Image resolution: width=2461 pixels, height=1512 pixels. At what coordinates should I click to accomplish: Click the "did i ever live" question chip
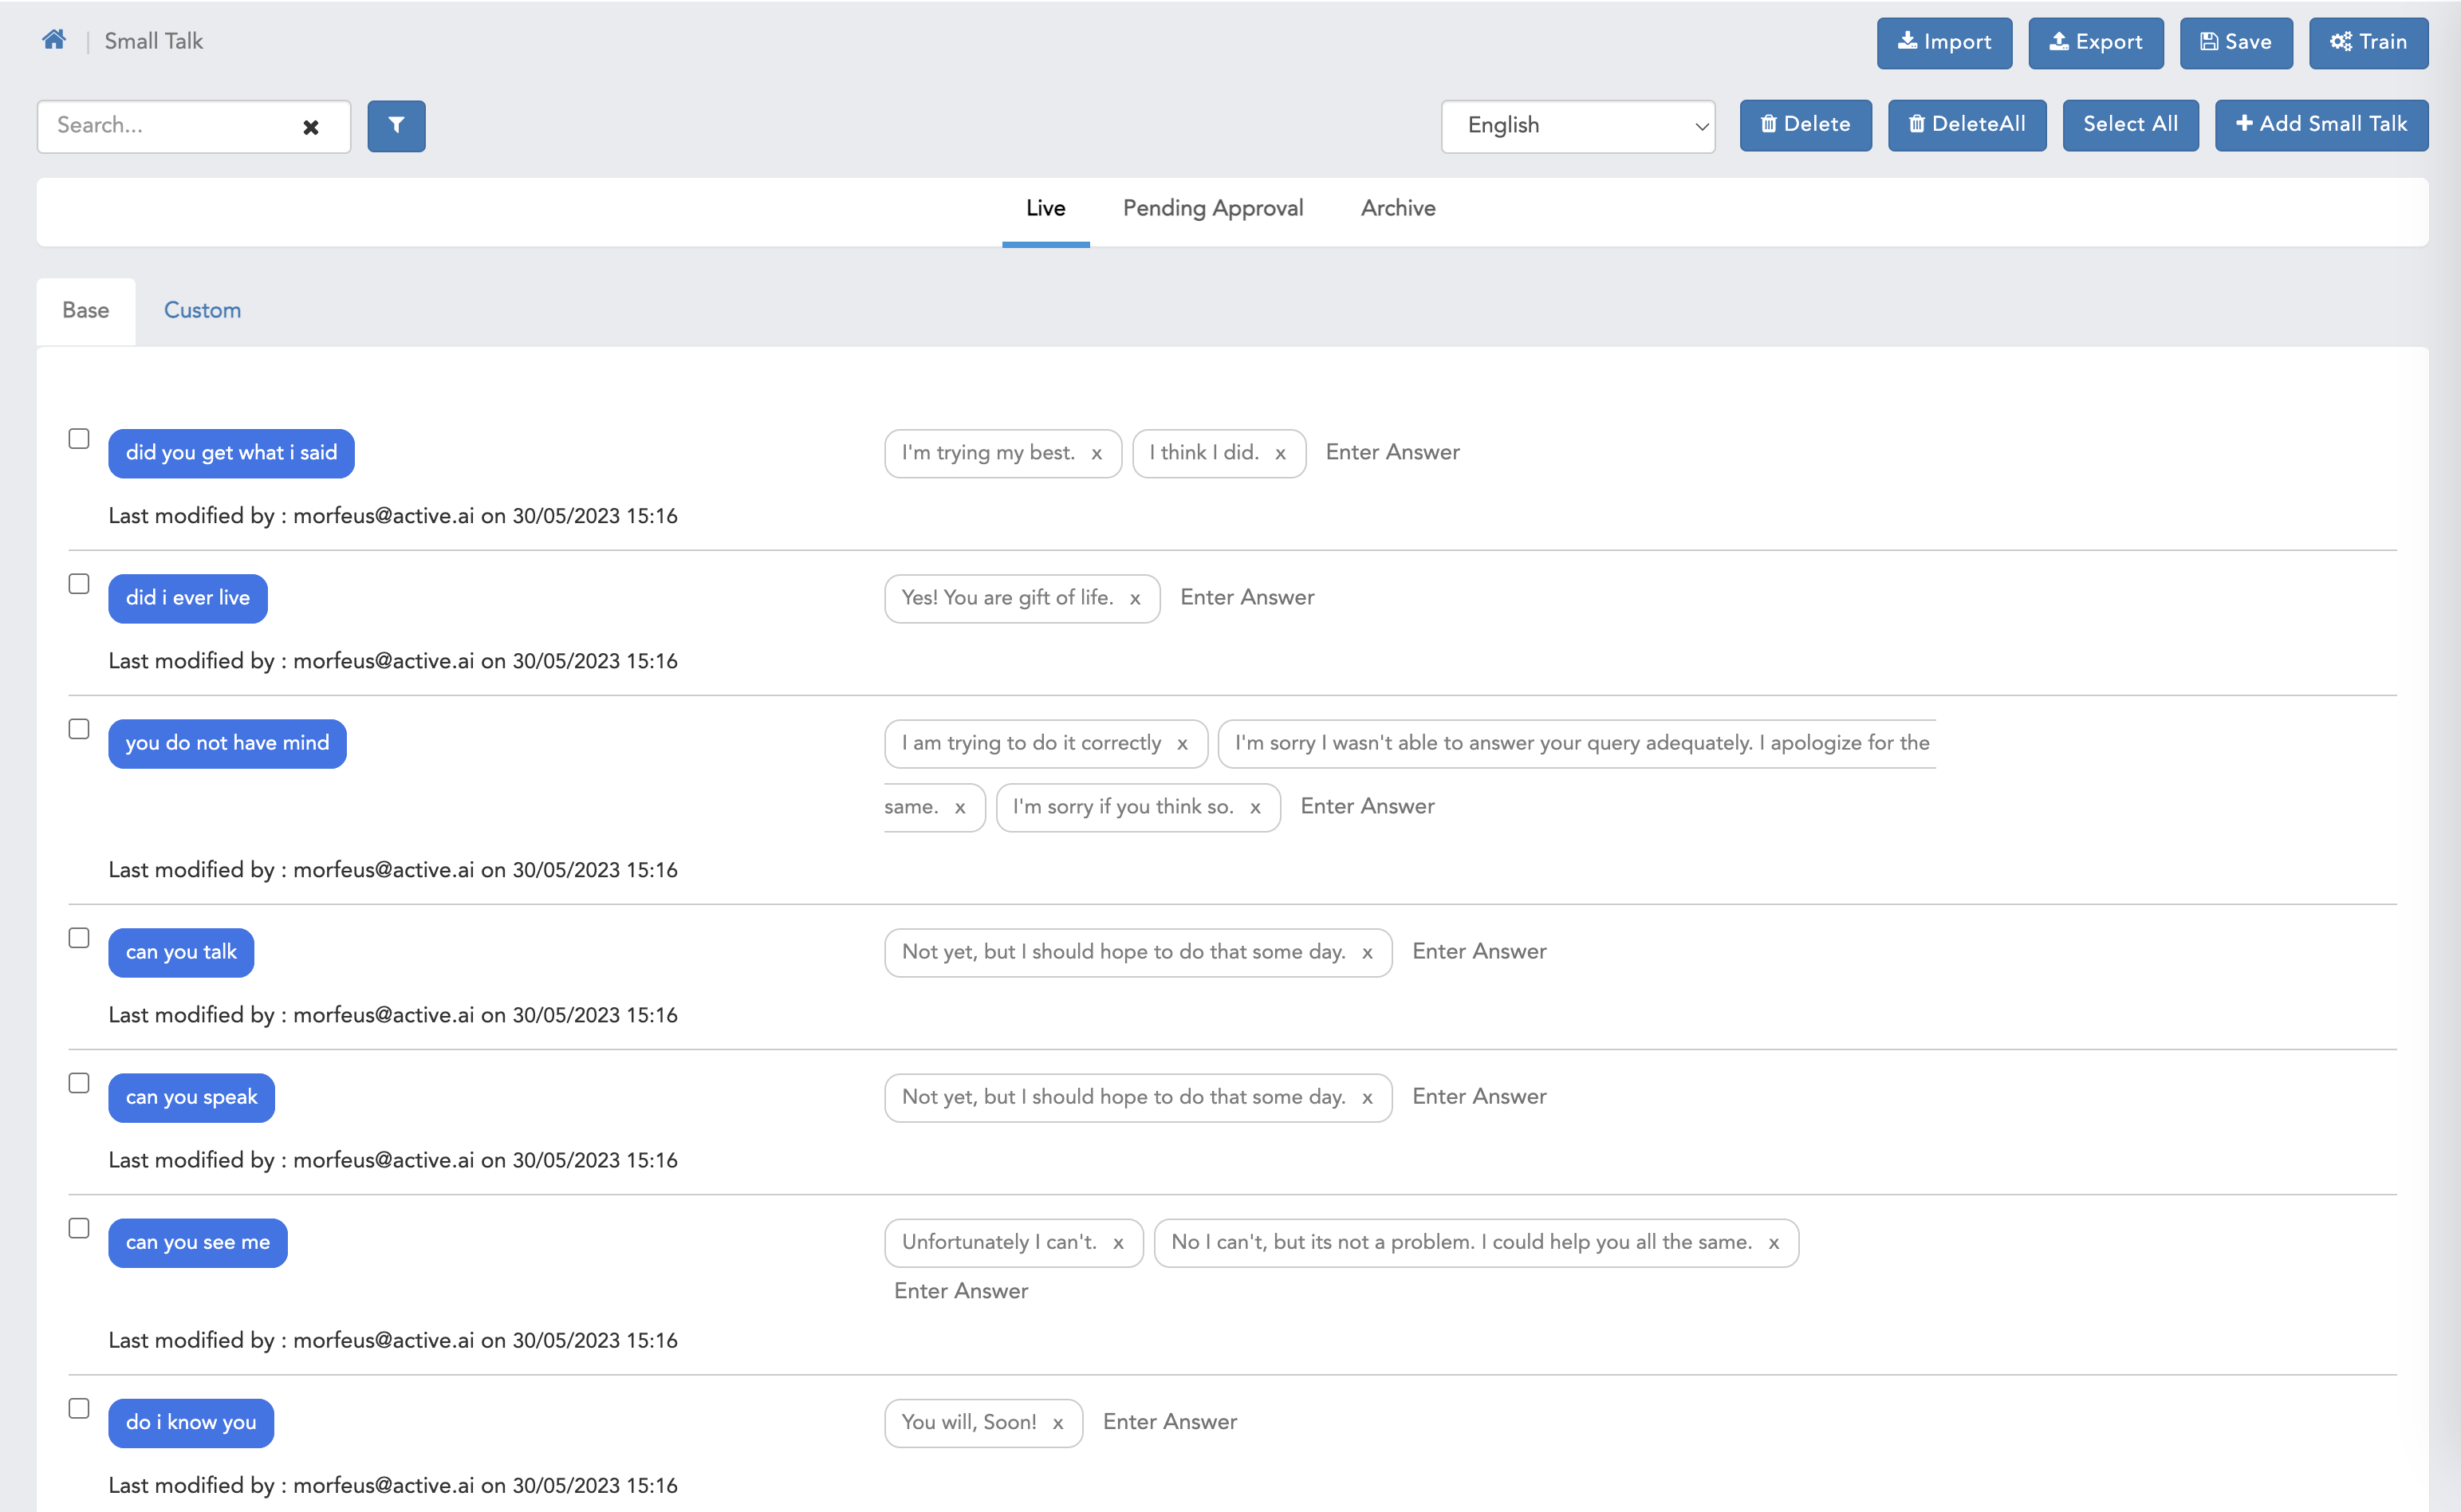(188, 599)
